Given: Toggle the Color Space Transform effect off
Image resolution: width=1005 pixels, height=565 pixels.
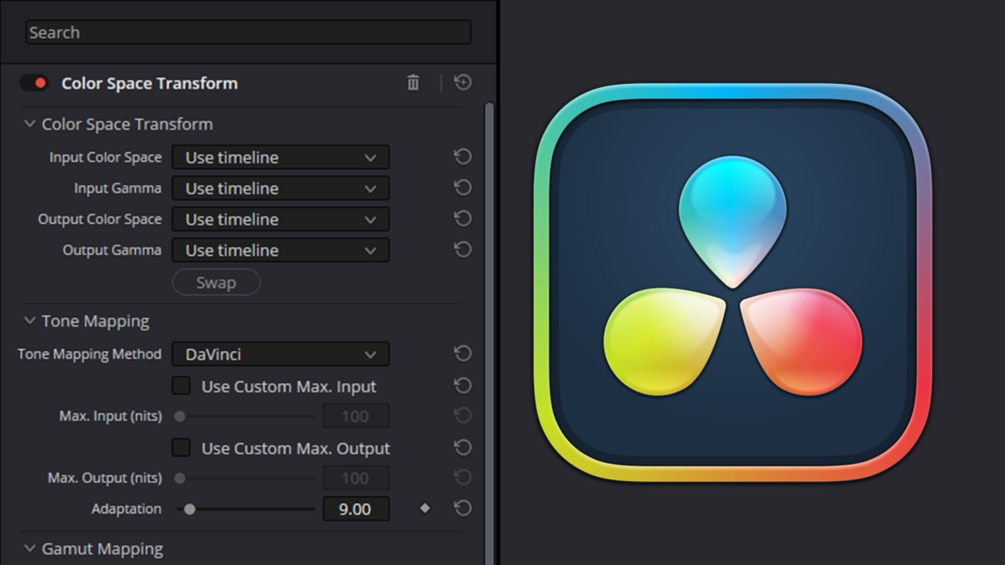Looking at the screenshot, I should click(34, 83).
